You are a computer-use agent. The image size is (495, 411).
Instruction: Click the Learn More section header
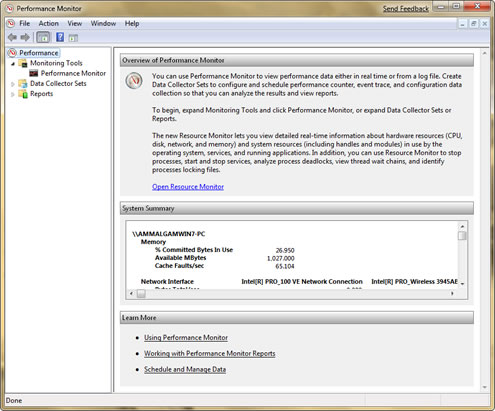coord(297,318)
